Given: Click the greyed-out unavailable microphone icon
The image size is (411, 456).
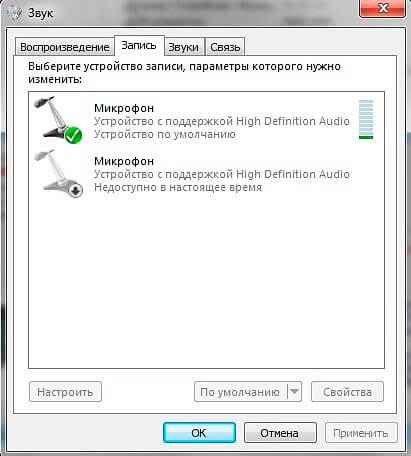Looking at the screenshot, I should coord(58,174).
